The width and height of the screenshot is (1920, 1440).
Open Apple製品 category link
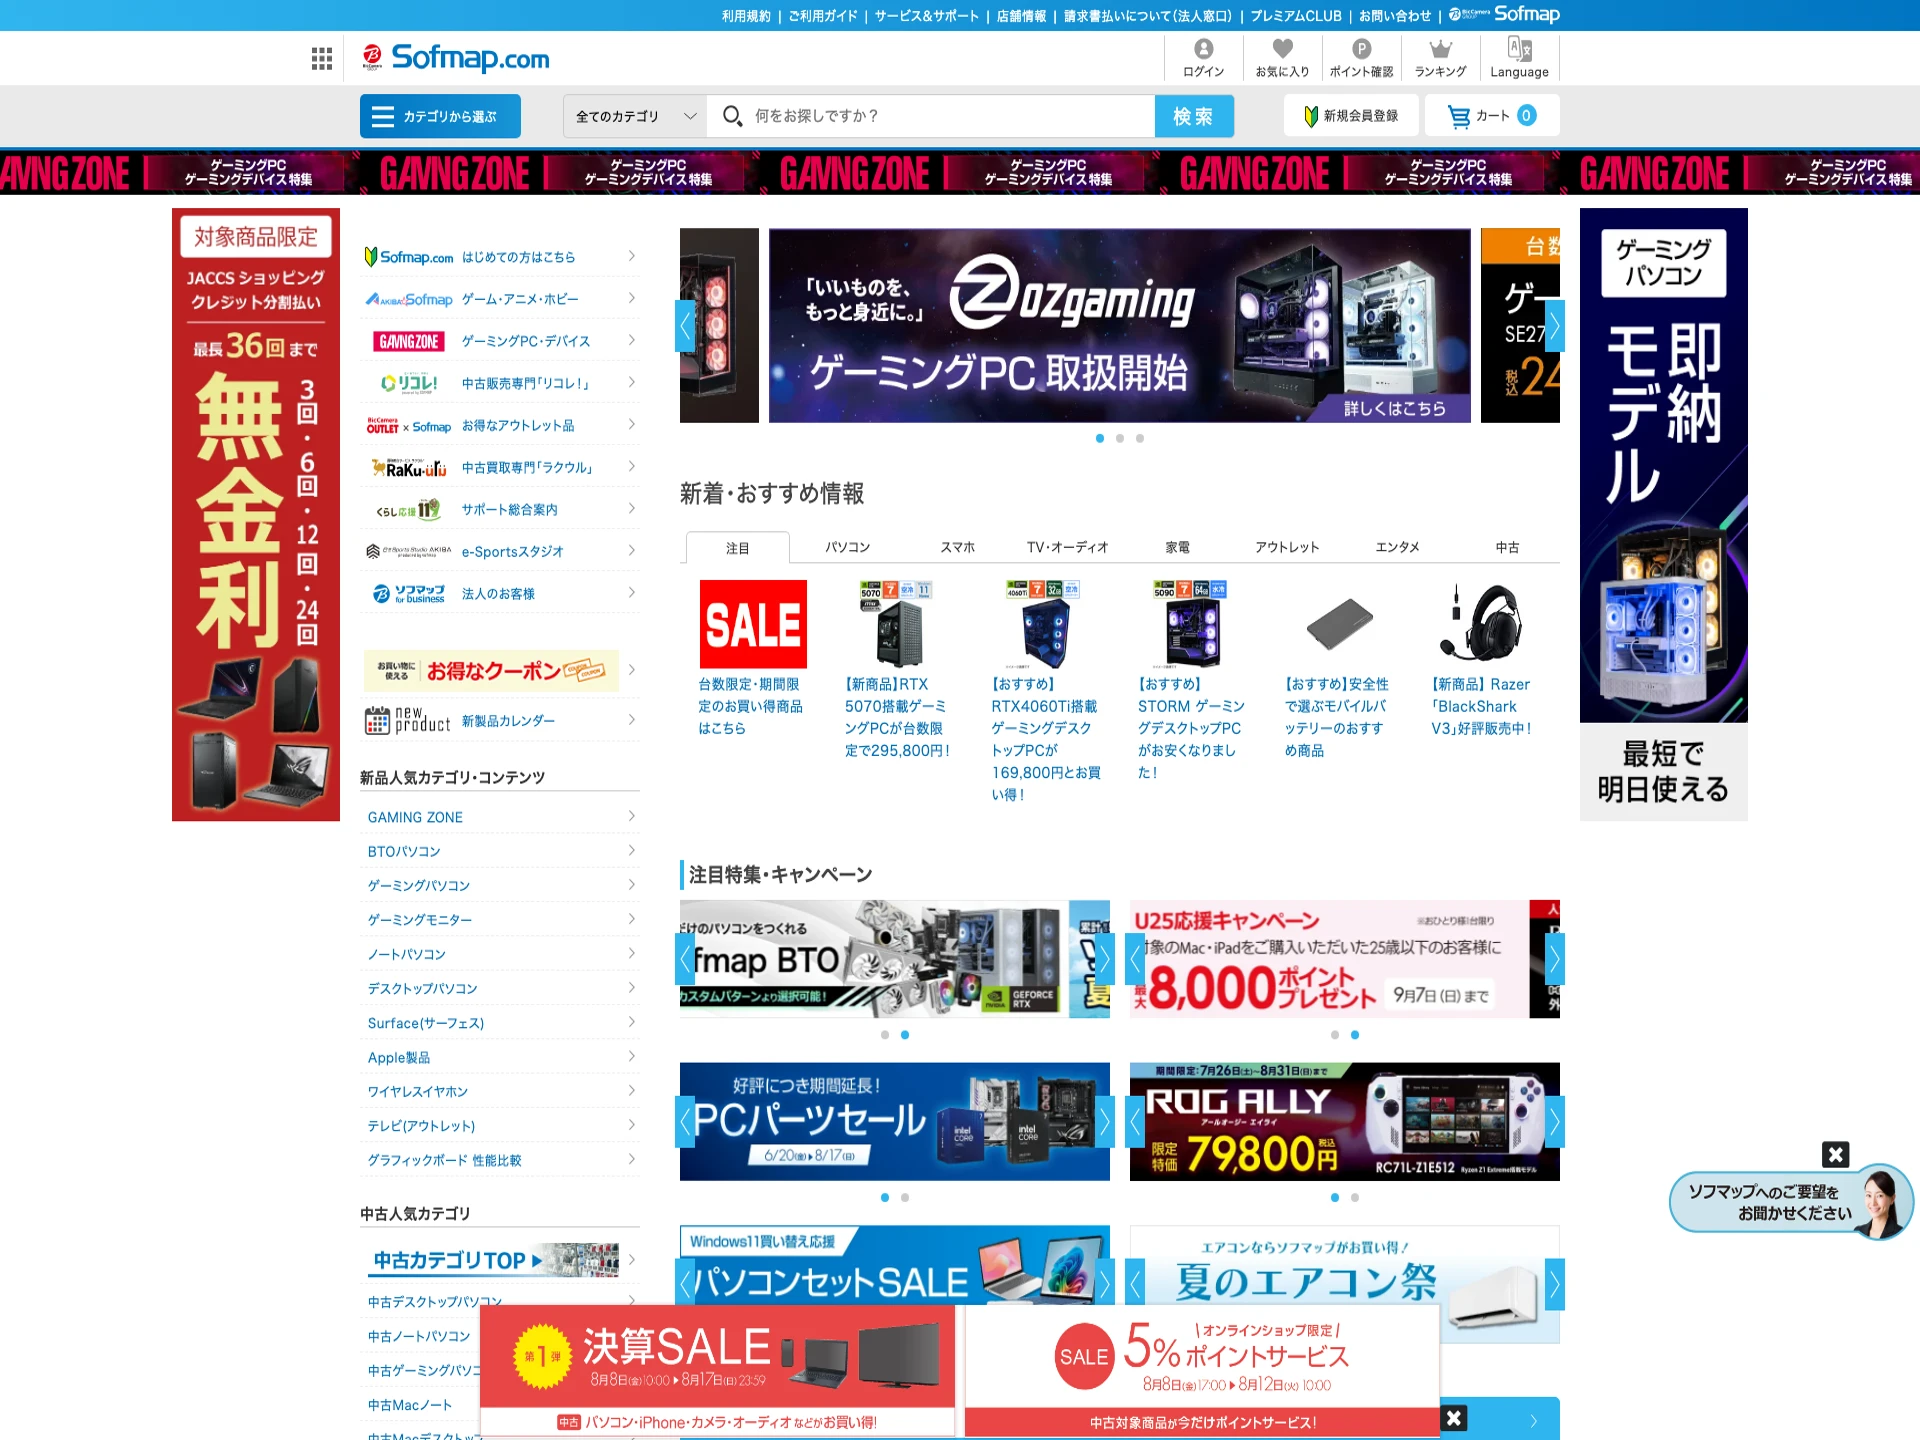coord(399,1057)
